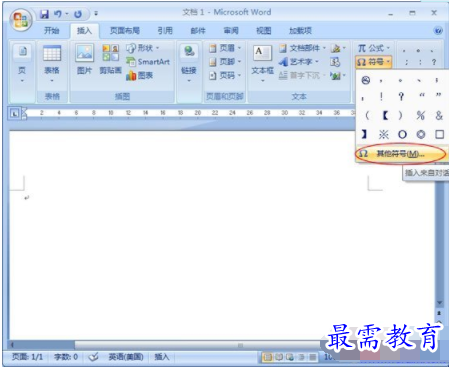Open the 艺术字 WordArt gallery

pyautogui.click(x=299, y=62)
